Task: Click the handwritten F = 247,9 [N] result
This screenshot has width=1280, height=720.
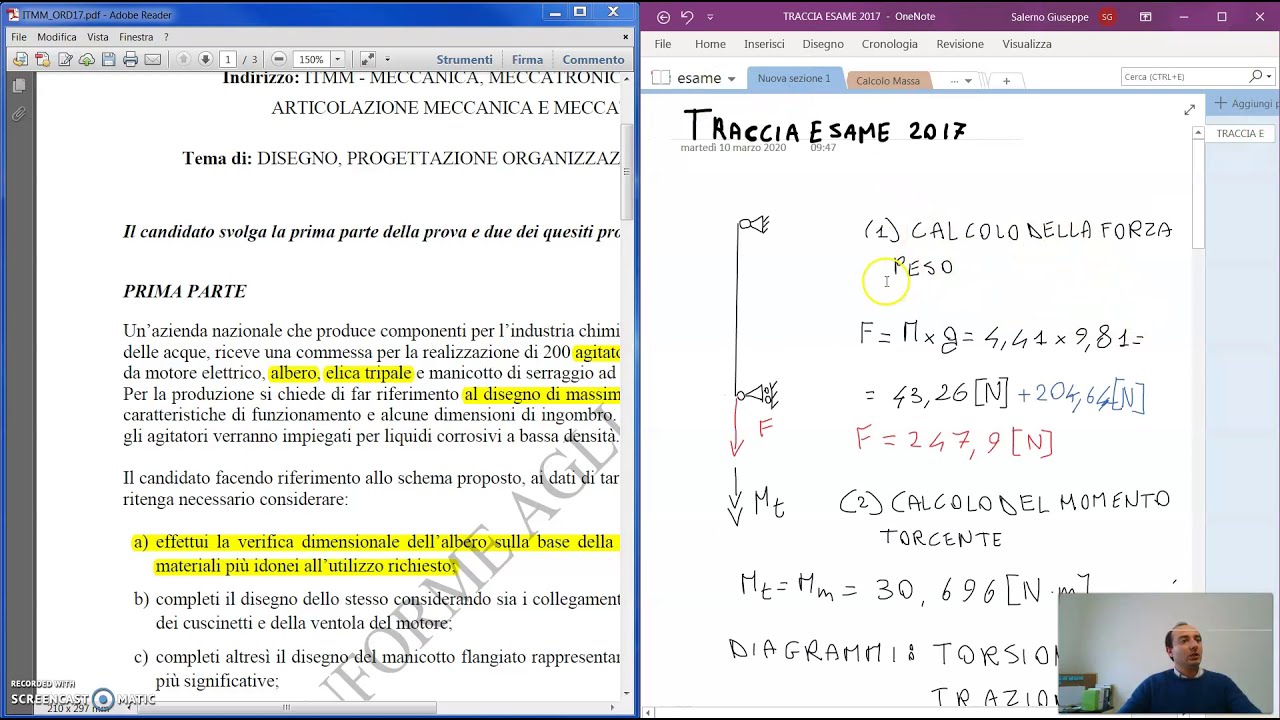Action: (955, 440)
